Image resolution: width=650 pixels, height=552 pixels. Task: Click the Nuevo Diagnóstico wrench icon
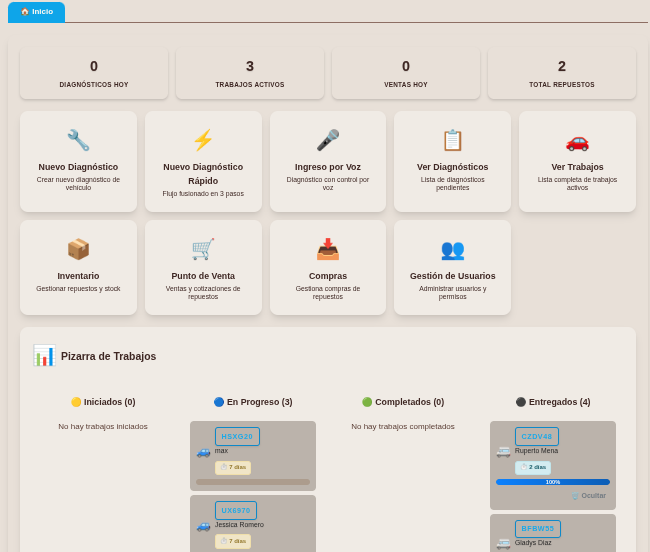point(78,140)
